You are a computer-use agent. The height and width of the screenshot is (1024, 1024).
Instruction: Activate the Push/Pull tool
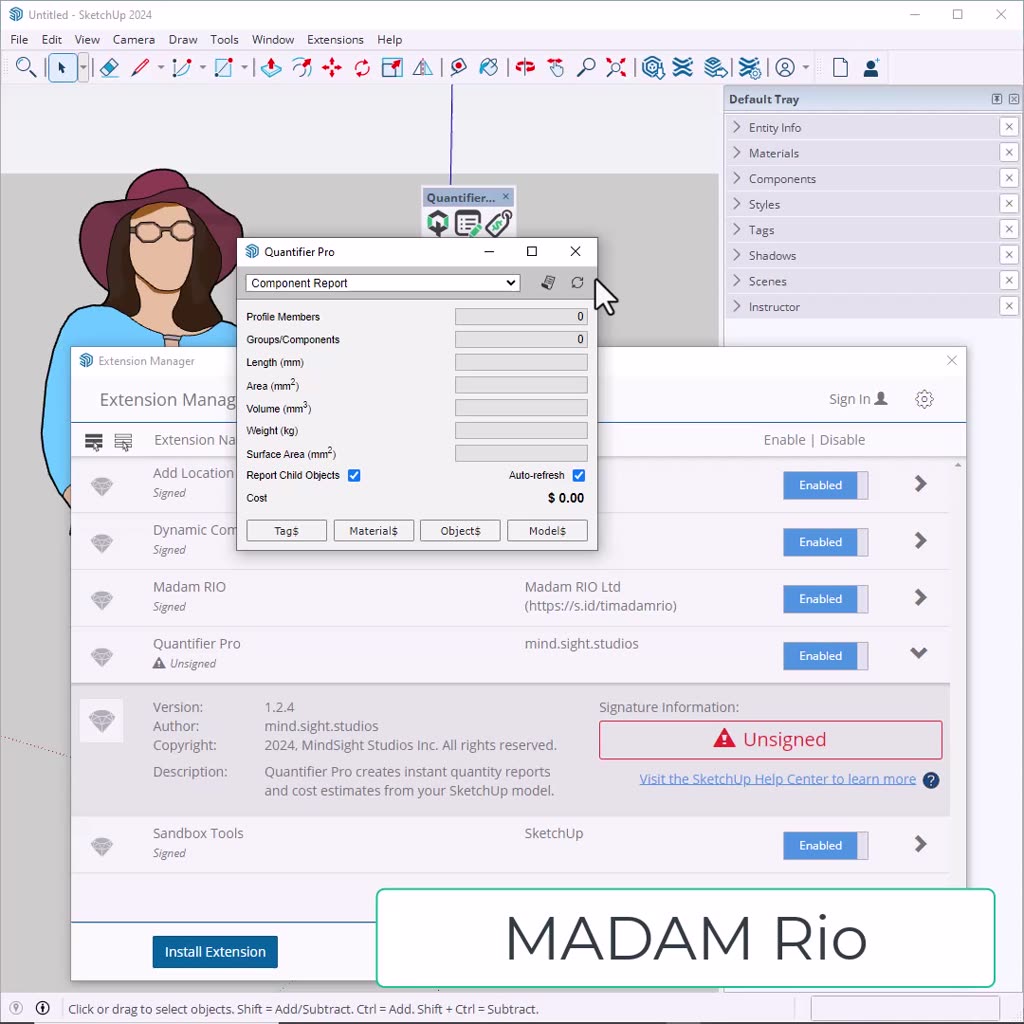click(x=271, y=67)
